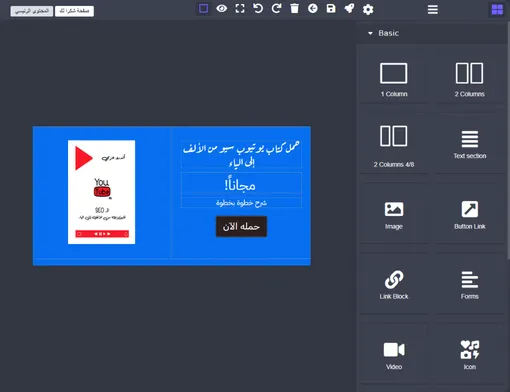510x392 pixels.
Task: Click the floppy disk save icon
Action: pos(331,9)
